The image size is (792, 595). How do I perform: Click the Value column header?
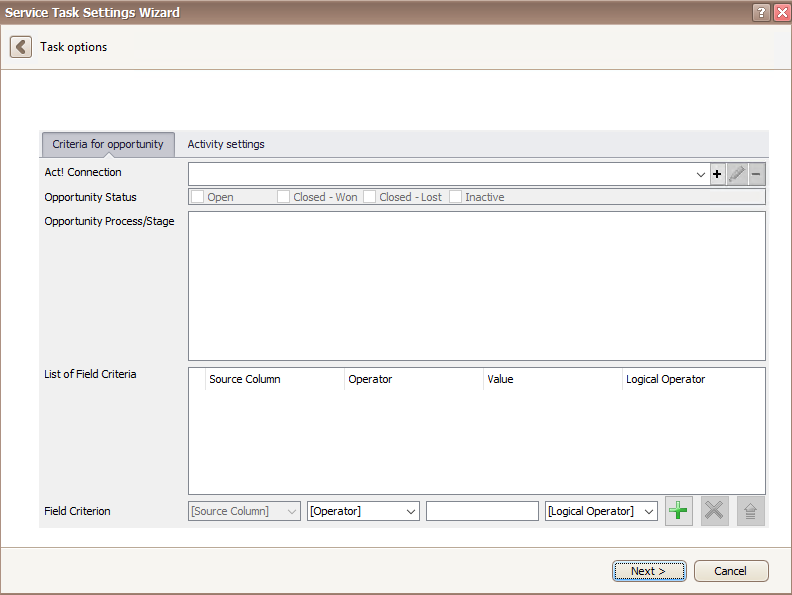[x=553, y=379]
